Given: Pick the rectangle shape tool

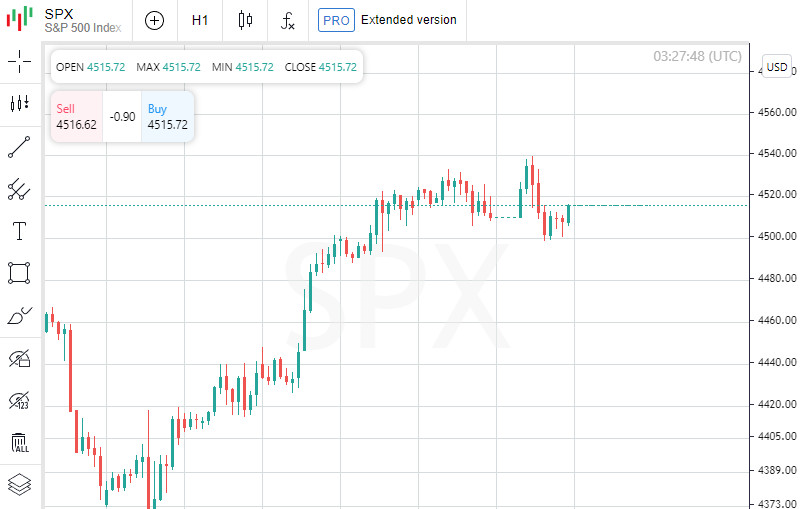Looking at the screenshot, I should point(19,273).
